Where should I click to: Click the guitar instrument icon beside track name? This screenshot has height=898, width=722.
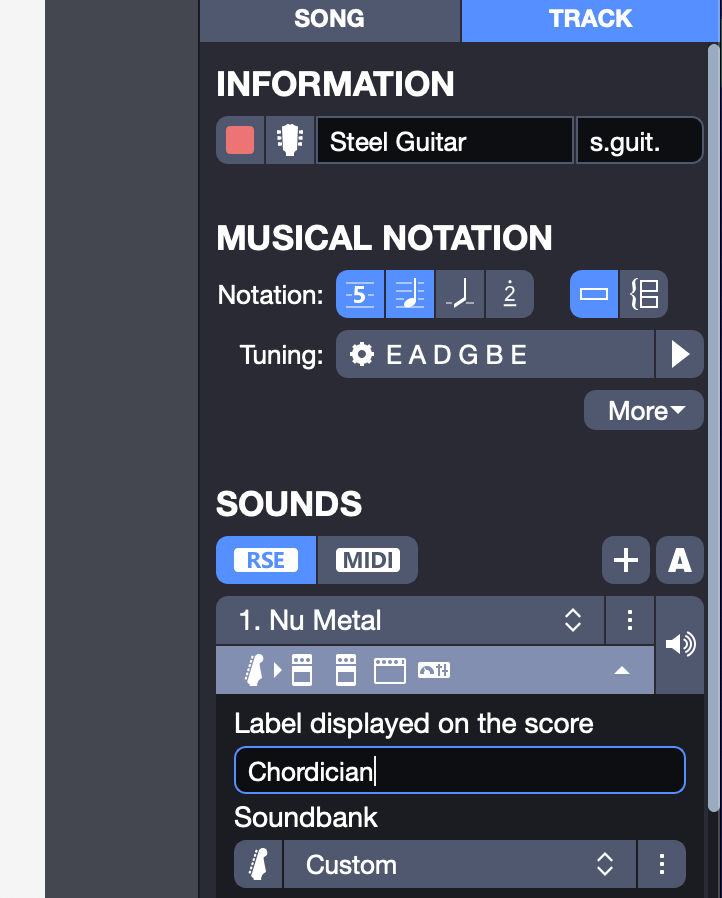[290, 141]
